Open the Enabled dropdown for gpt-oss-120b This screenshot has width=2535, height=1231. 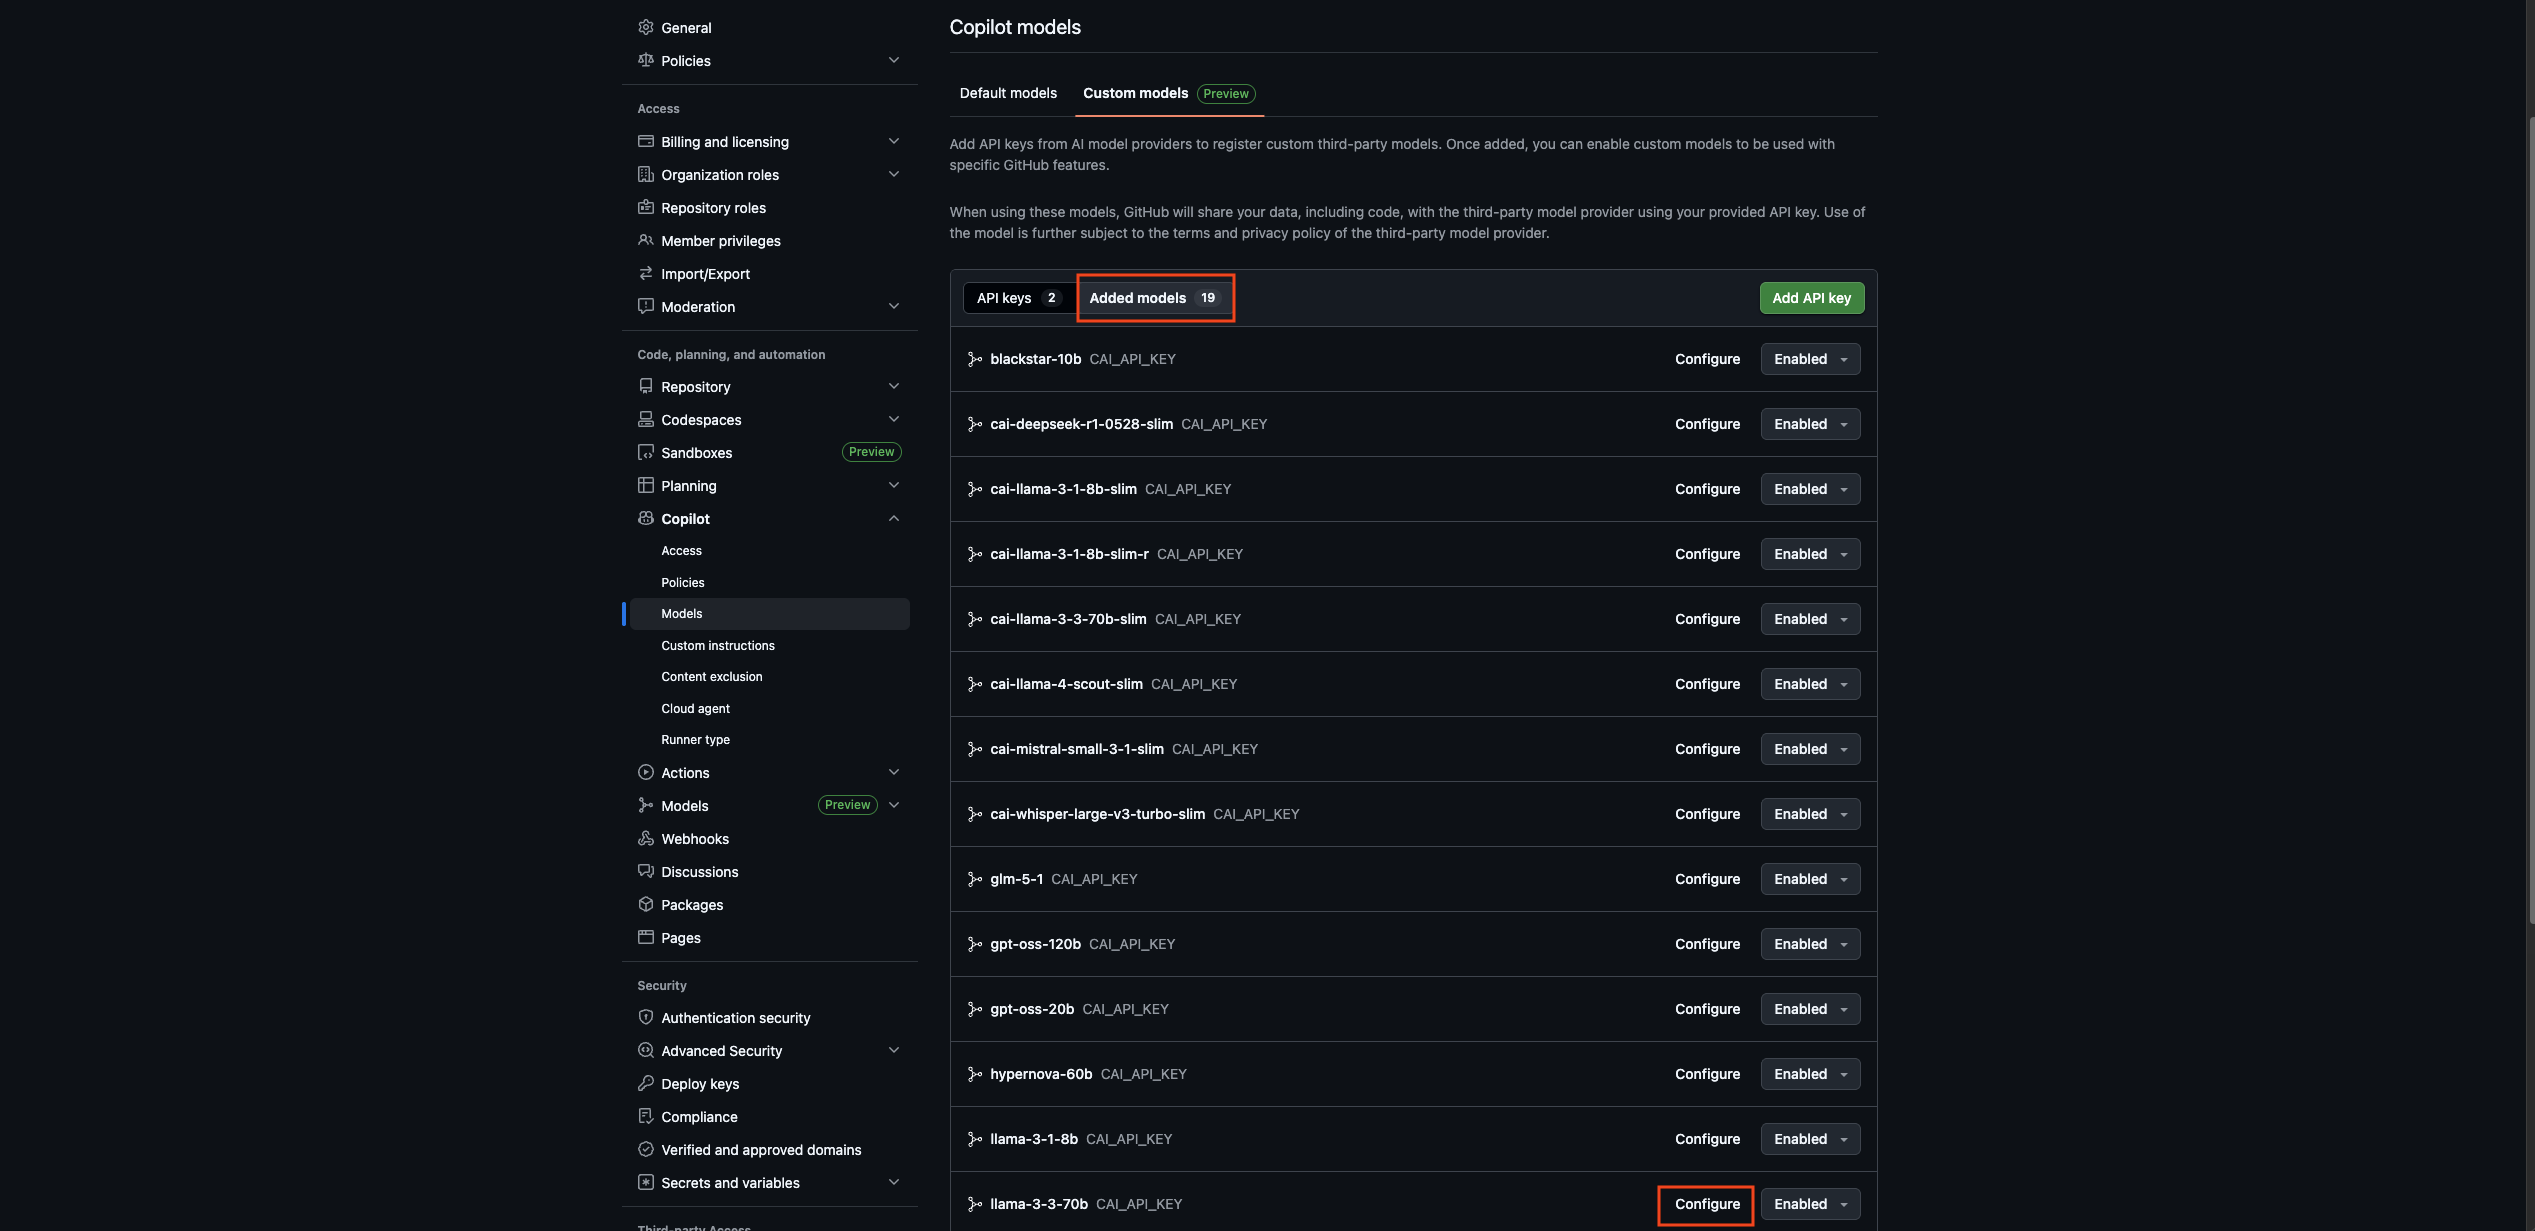(x=1810, y=944)
